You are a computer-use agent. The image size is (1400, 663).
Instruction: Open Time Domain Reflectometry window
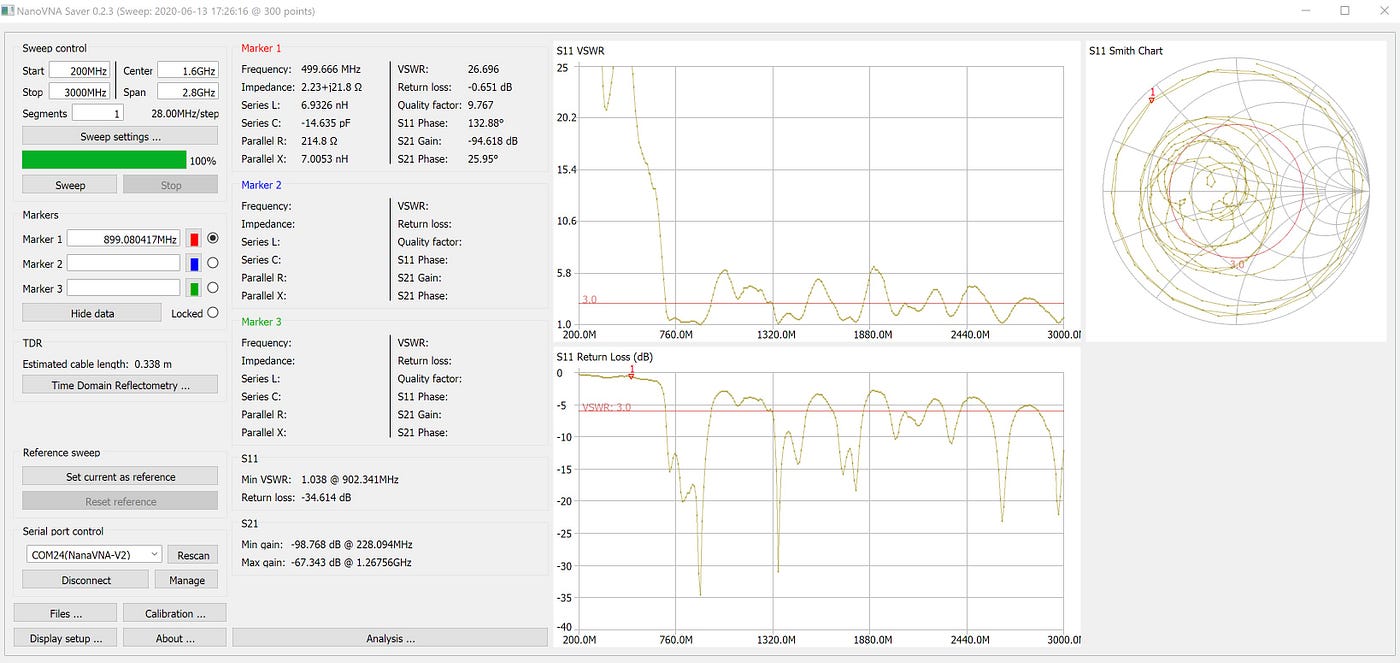120,385
